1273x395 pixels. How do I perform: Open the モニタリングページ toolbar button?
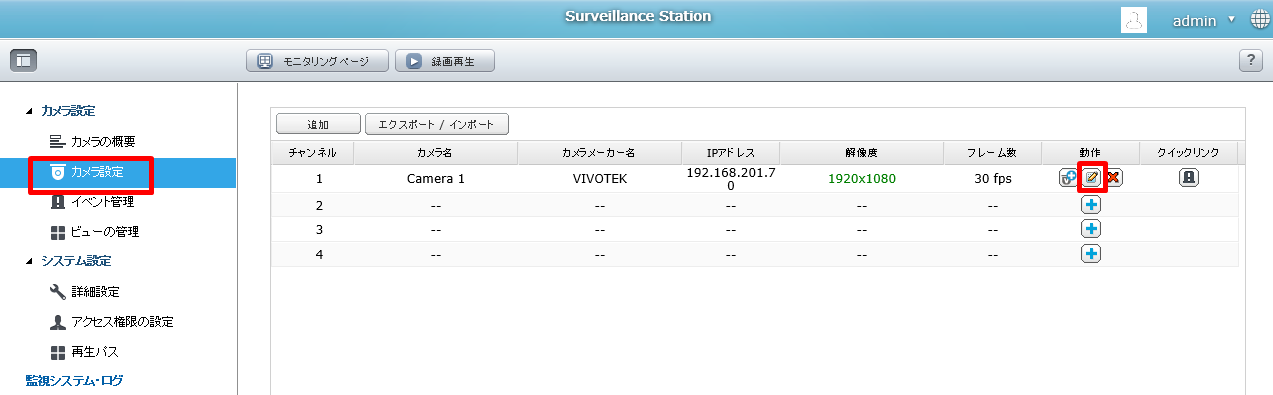pos(317,61)
